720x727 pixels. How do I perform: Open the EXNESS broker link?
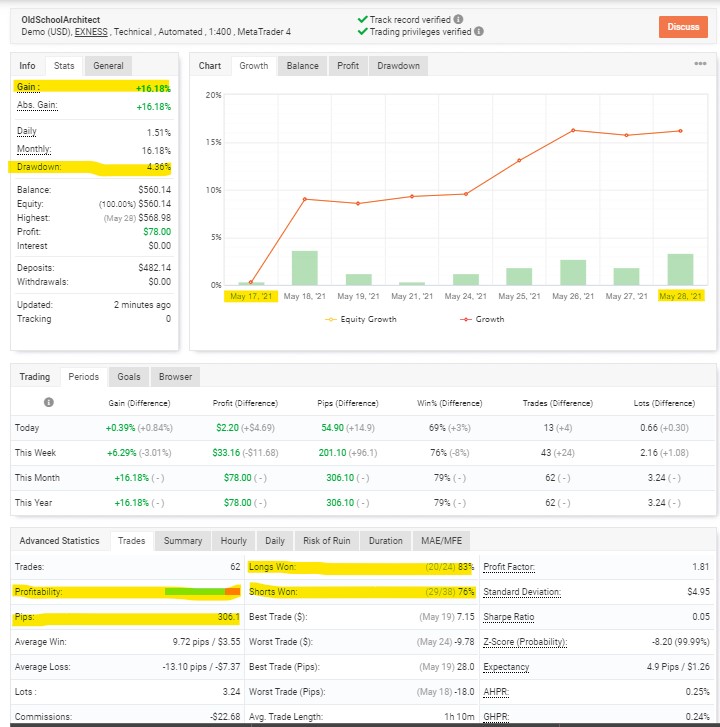click(x=91, y=32)
